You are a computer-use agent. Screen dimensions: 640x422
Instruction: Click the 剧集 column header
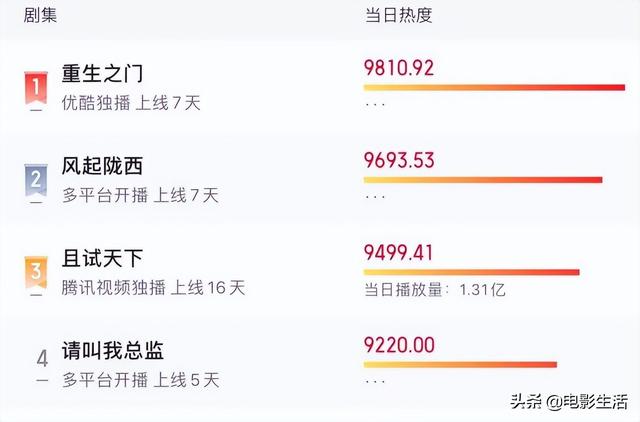39,17
